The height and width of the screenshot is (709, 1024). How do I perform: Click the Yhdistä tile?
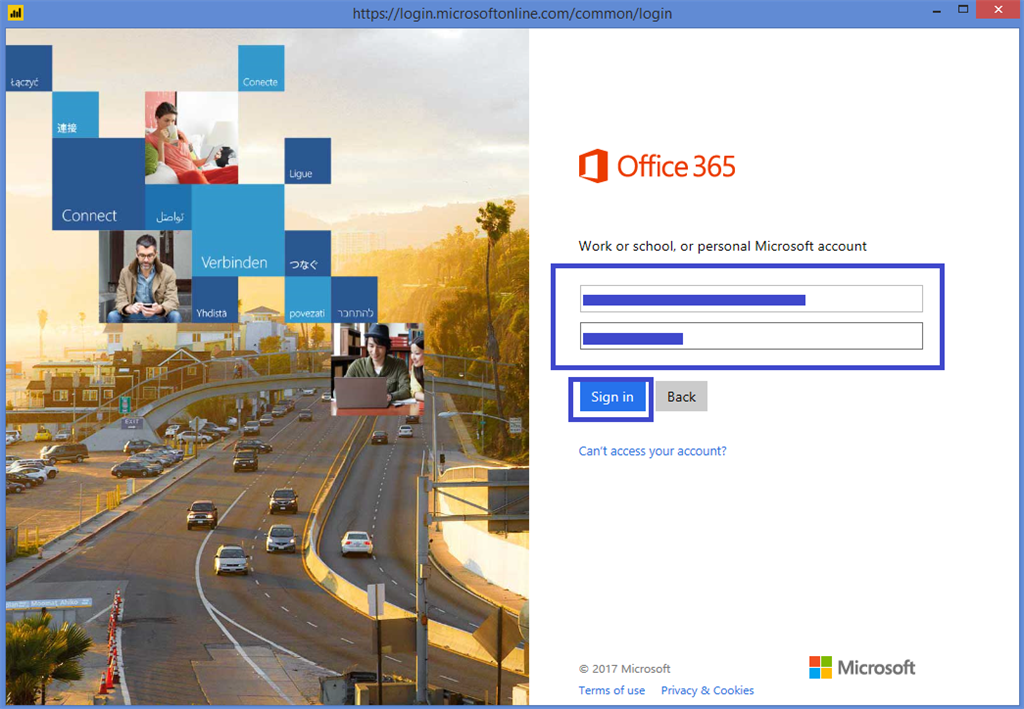coord(215,300)
